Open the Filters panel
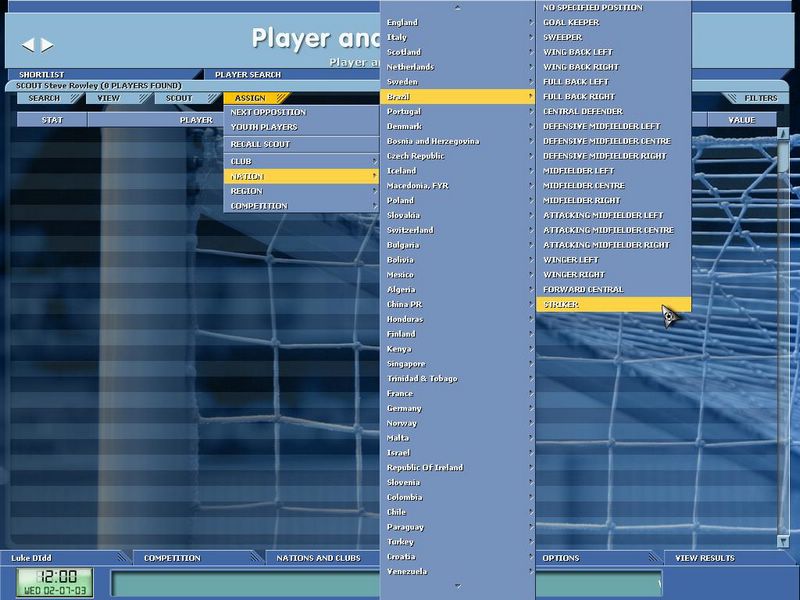Viewport: 800px width, 600px height. click(x=760, y=98)
